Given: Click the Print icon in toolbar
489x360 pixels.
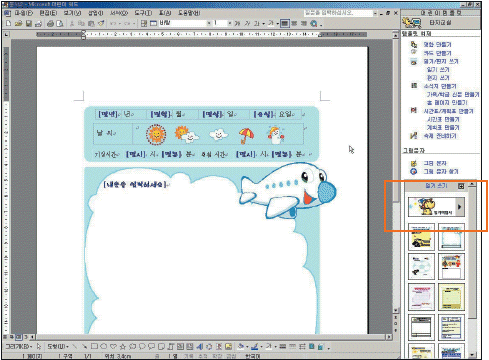Looking at the screenshot, I should 50,23.
